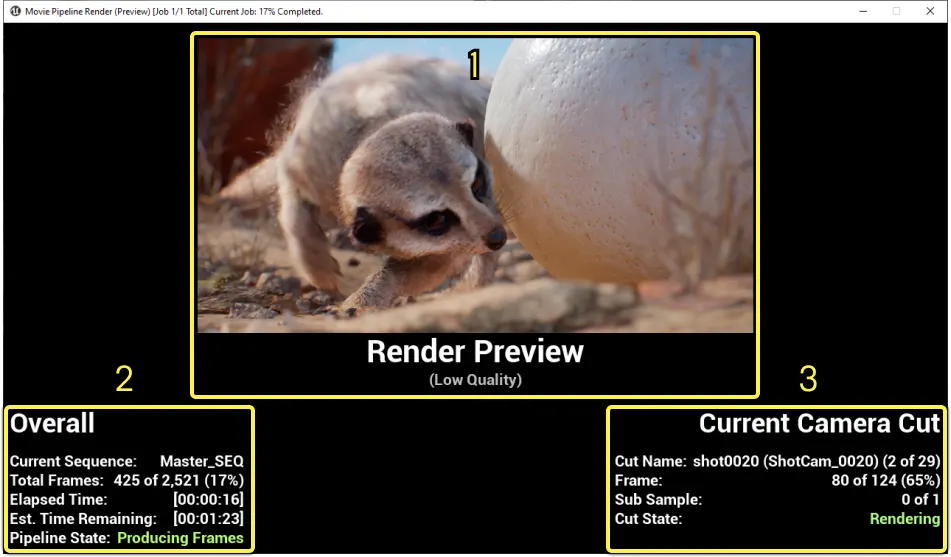Click the remaining time '[00:01:23]'
This screenshot has width=951, height=557.
[x=208, y=519]
